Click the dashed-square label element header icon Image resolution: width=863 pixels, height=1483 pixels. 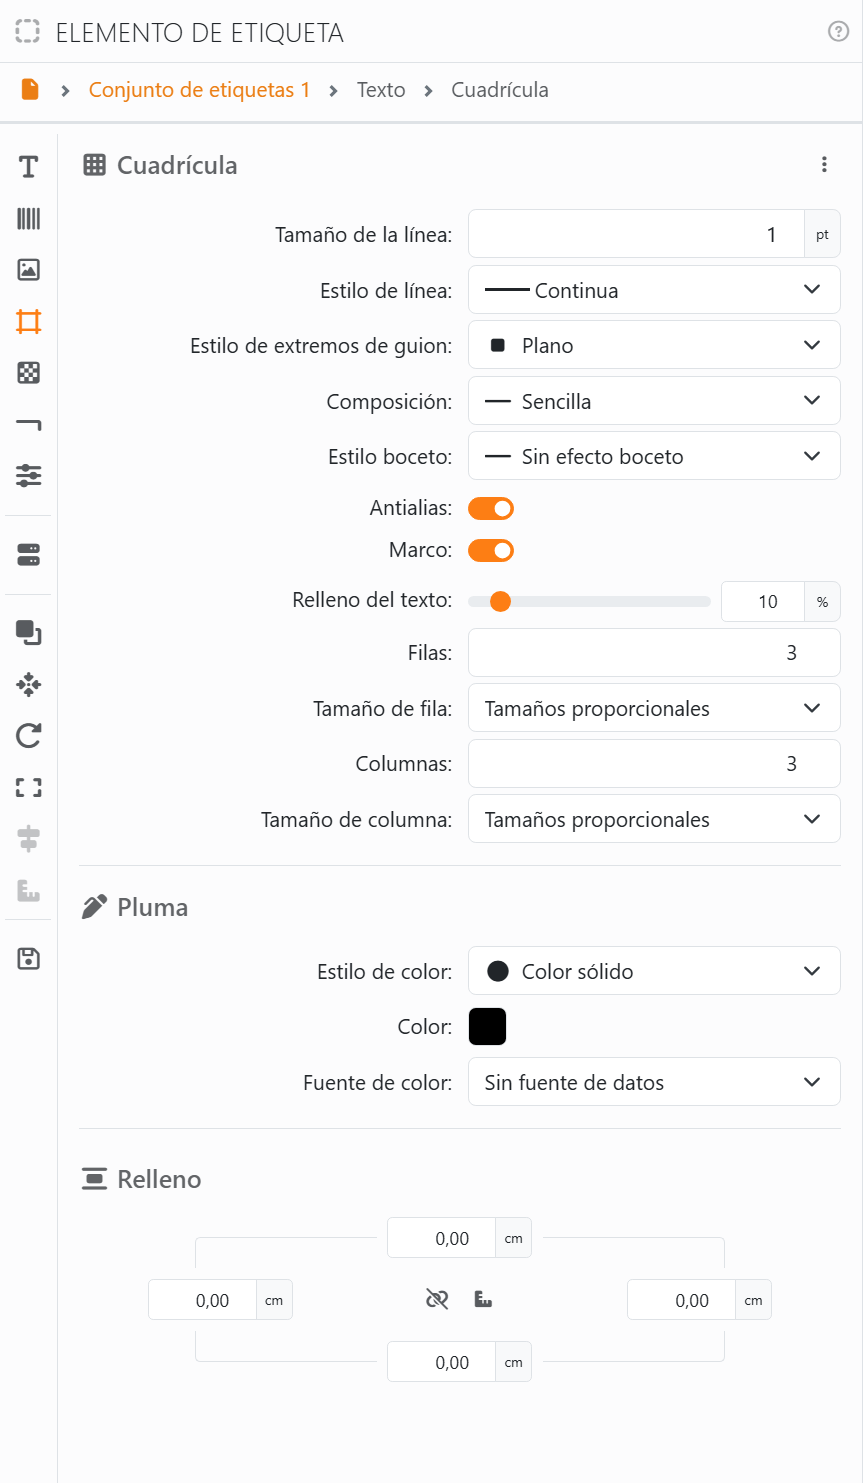click(x=28, y=32)
